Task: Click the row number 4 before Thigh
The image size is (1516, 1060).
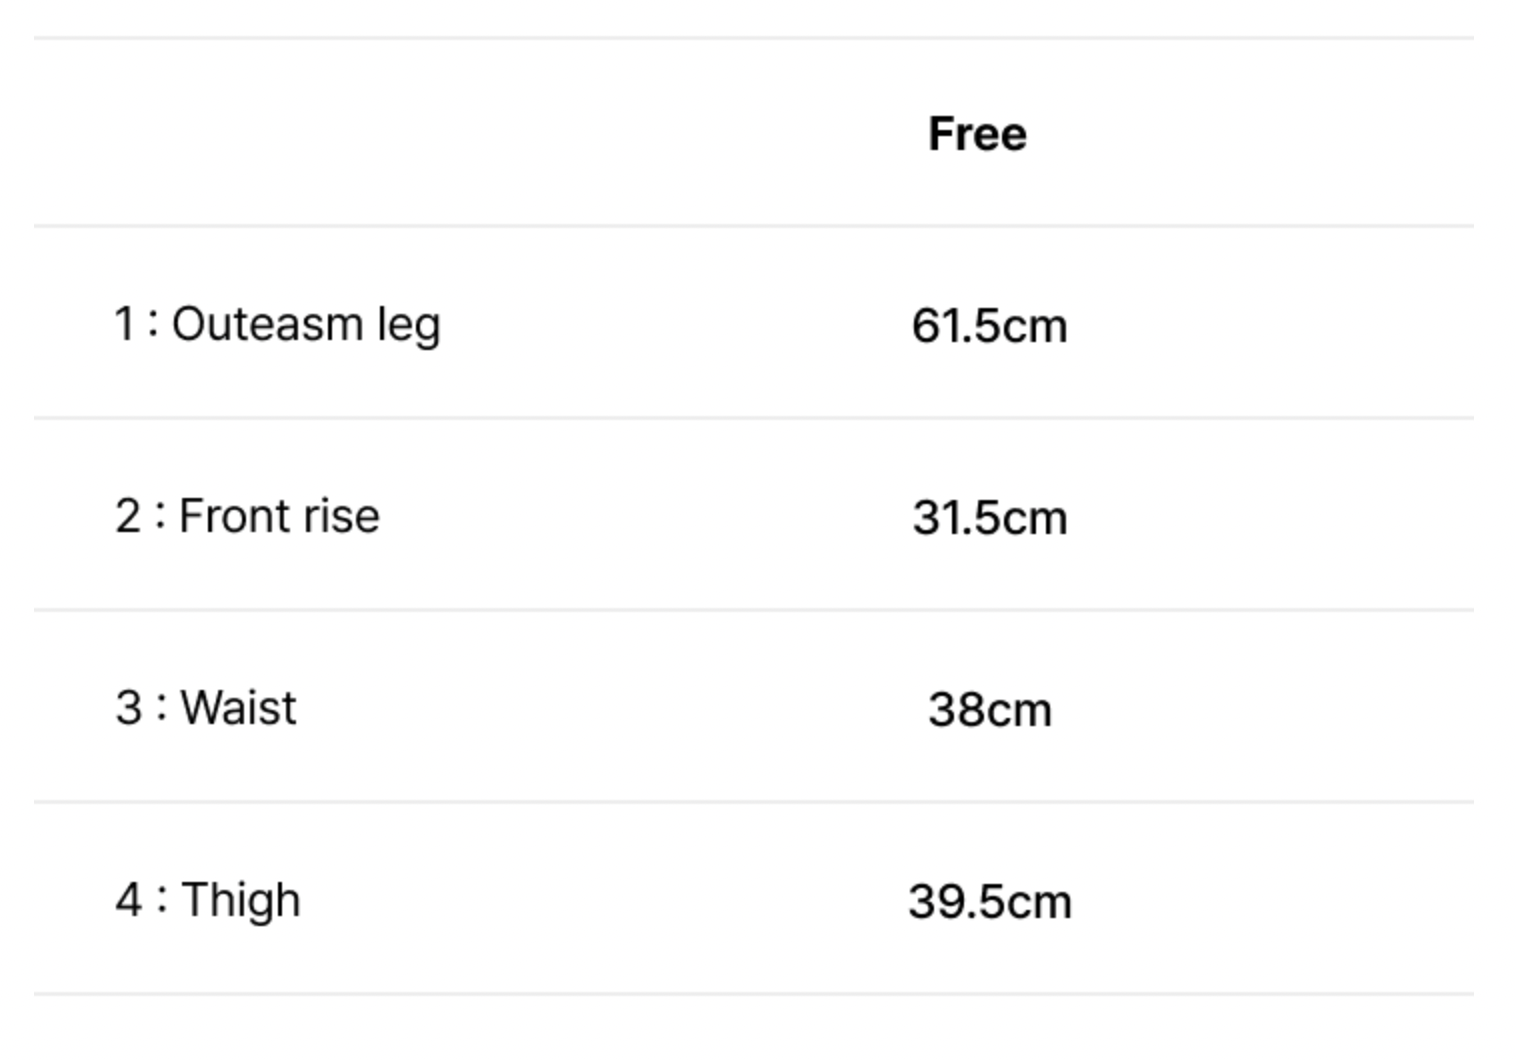Action: pos(128,900)
